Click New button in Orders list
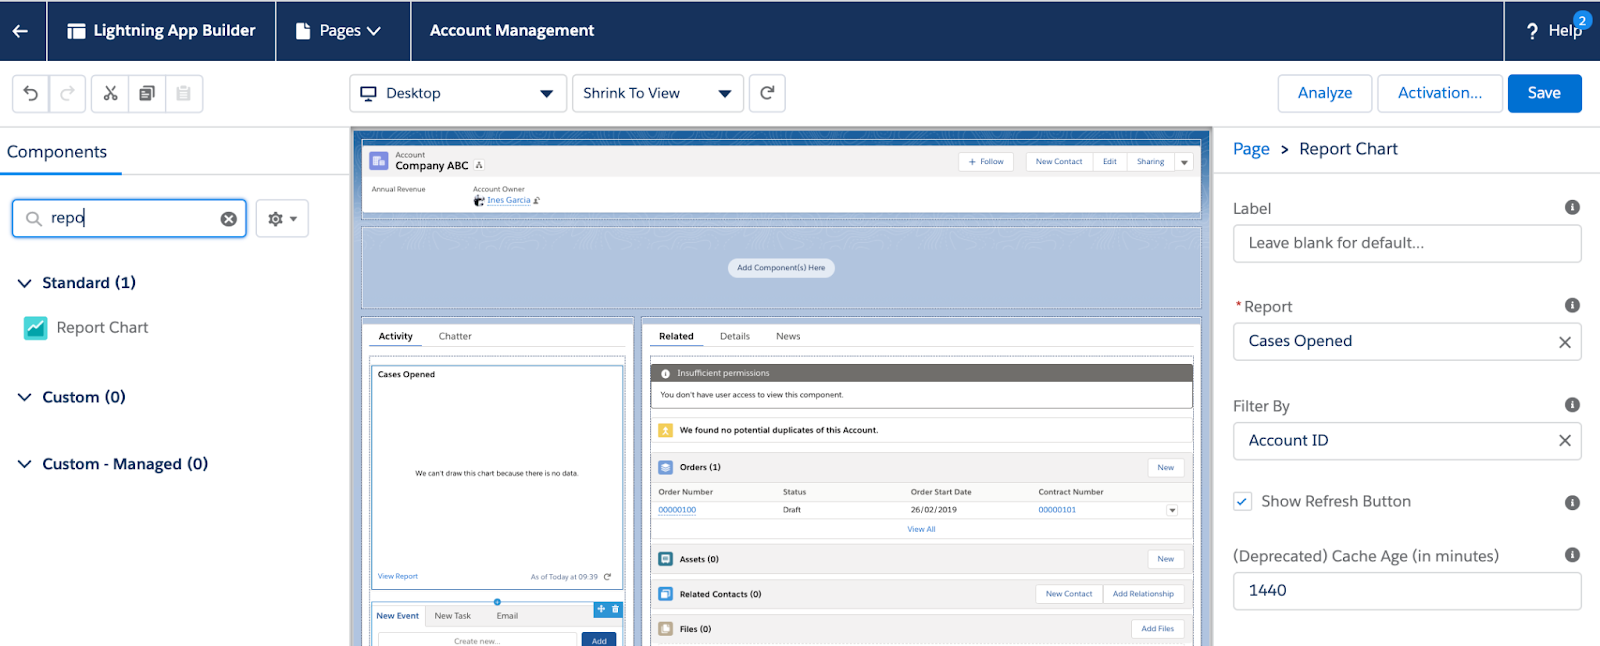Image resolution: width=1600 pixels, height=646 pixels. click(1165, 467)
